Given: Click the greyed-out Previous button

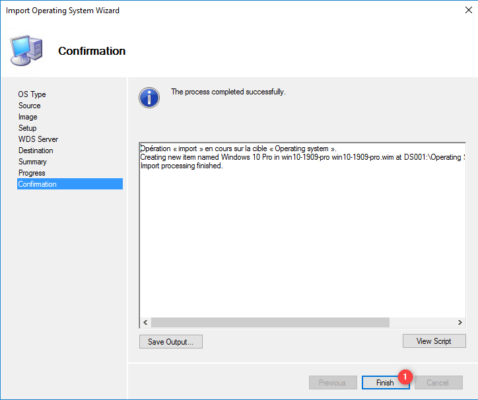Looking at the screenshot, I should pos(333,382).
